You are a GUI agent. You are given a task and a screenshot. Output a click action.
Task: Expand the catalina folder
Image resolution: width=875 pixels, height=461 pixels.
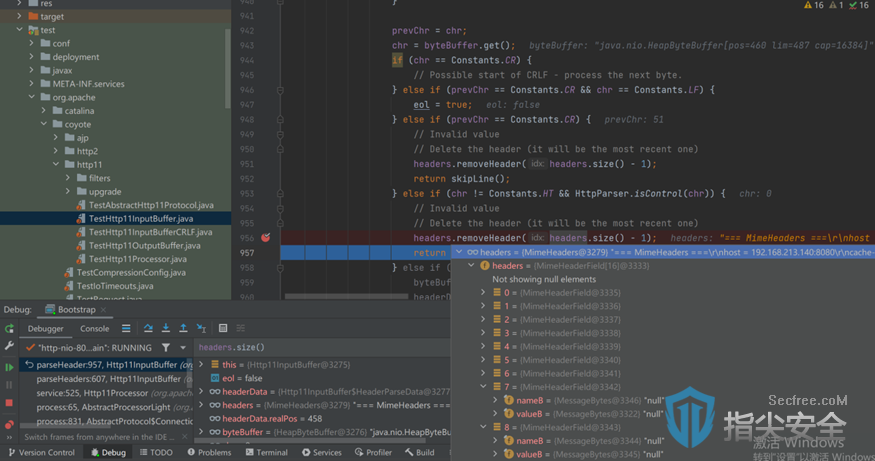click(44, 111)
